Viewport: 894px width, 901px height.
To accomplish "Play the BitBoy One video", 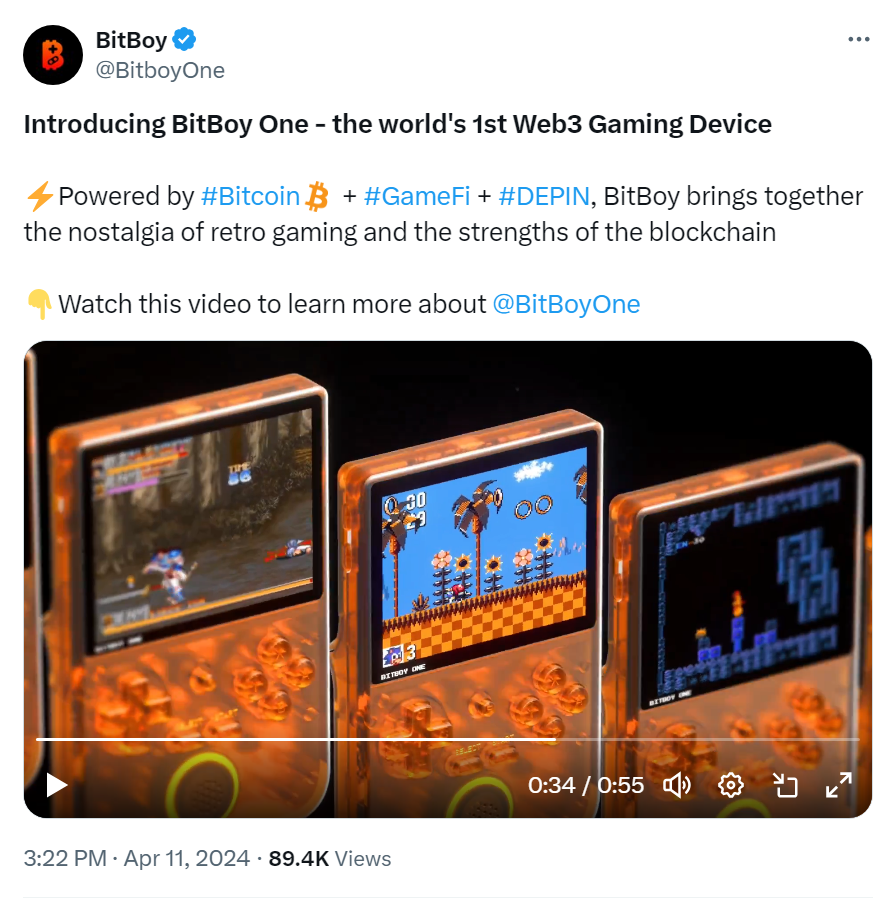I will pos(56,785).
